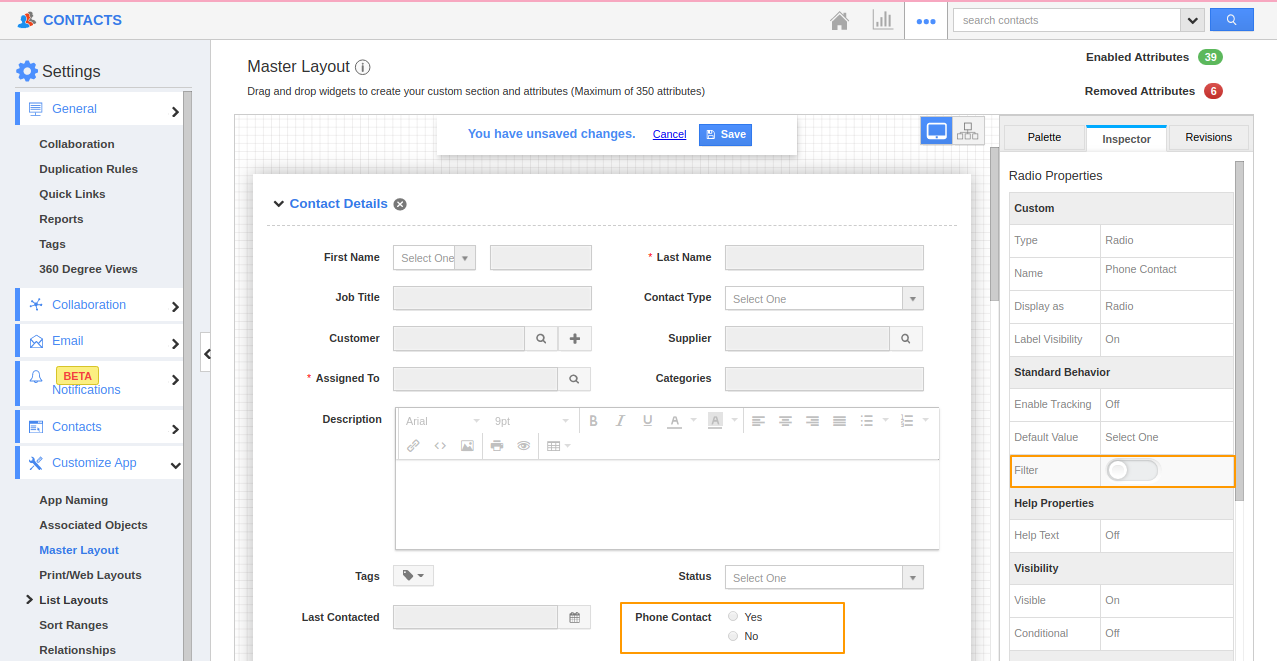Image resolution: width=1277 pixels, height=661 pixels.
Task: Open the Status dropdown
Action: (824, 578)
